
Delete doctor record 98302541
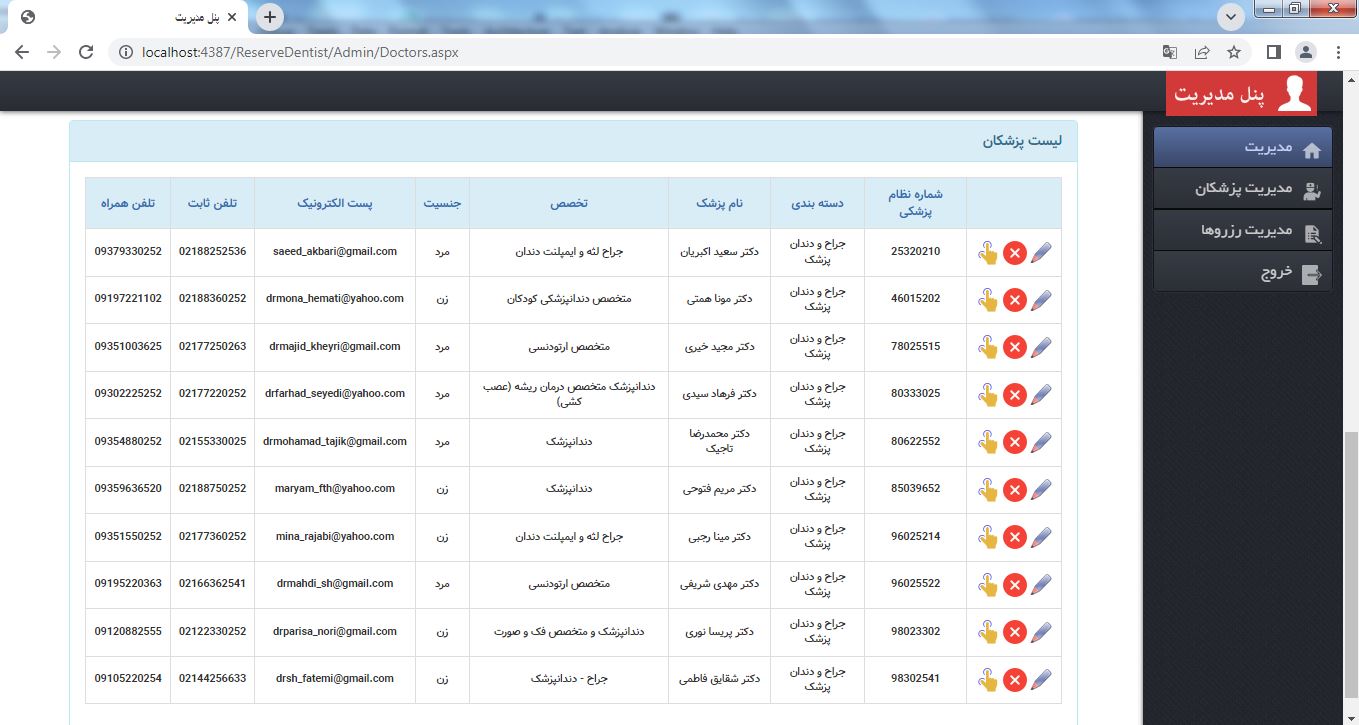coord(1014,680)
